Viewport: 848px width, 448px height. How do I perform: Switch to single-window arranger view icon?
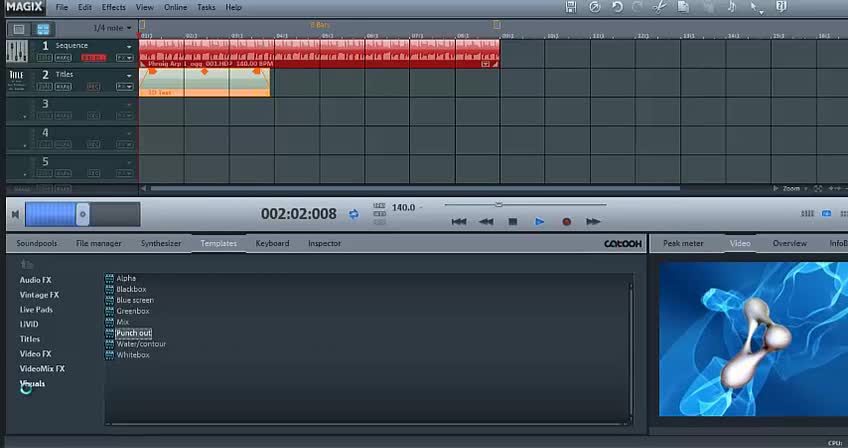(x=19, y=29)
